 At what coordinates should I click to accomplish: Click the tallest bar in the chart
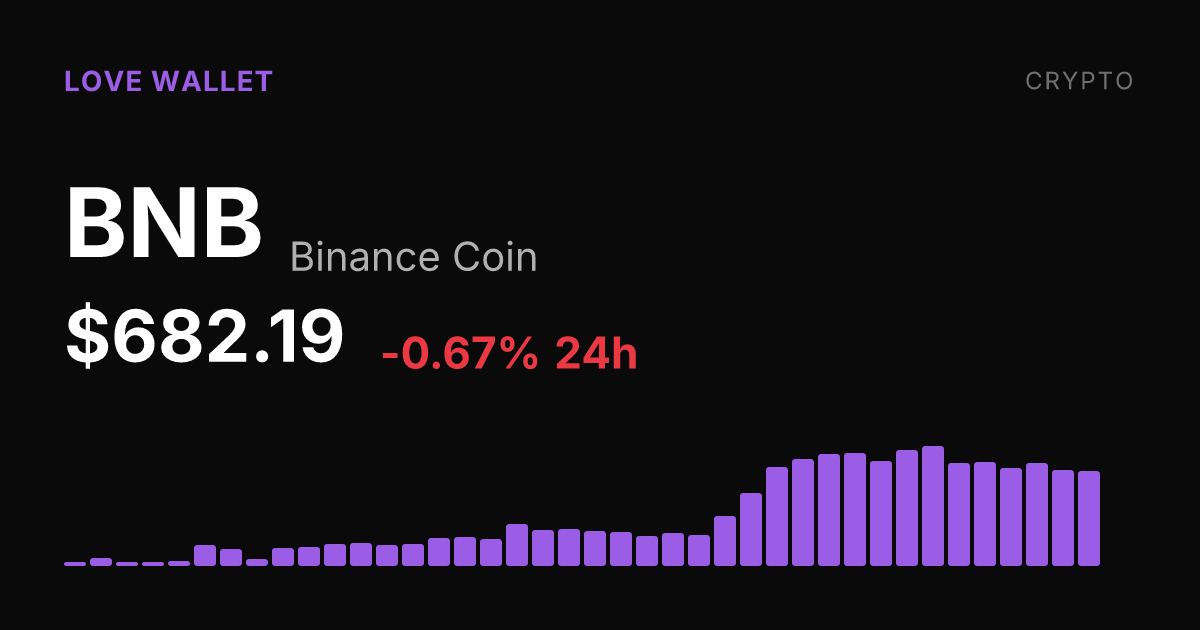[933, 506]
